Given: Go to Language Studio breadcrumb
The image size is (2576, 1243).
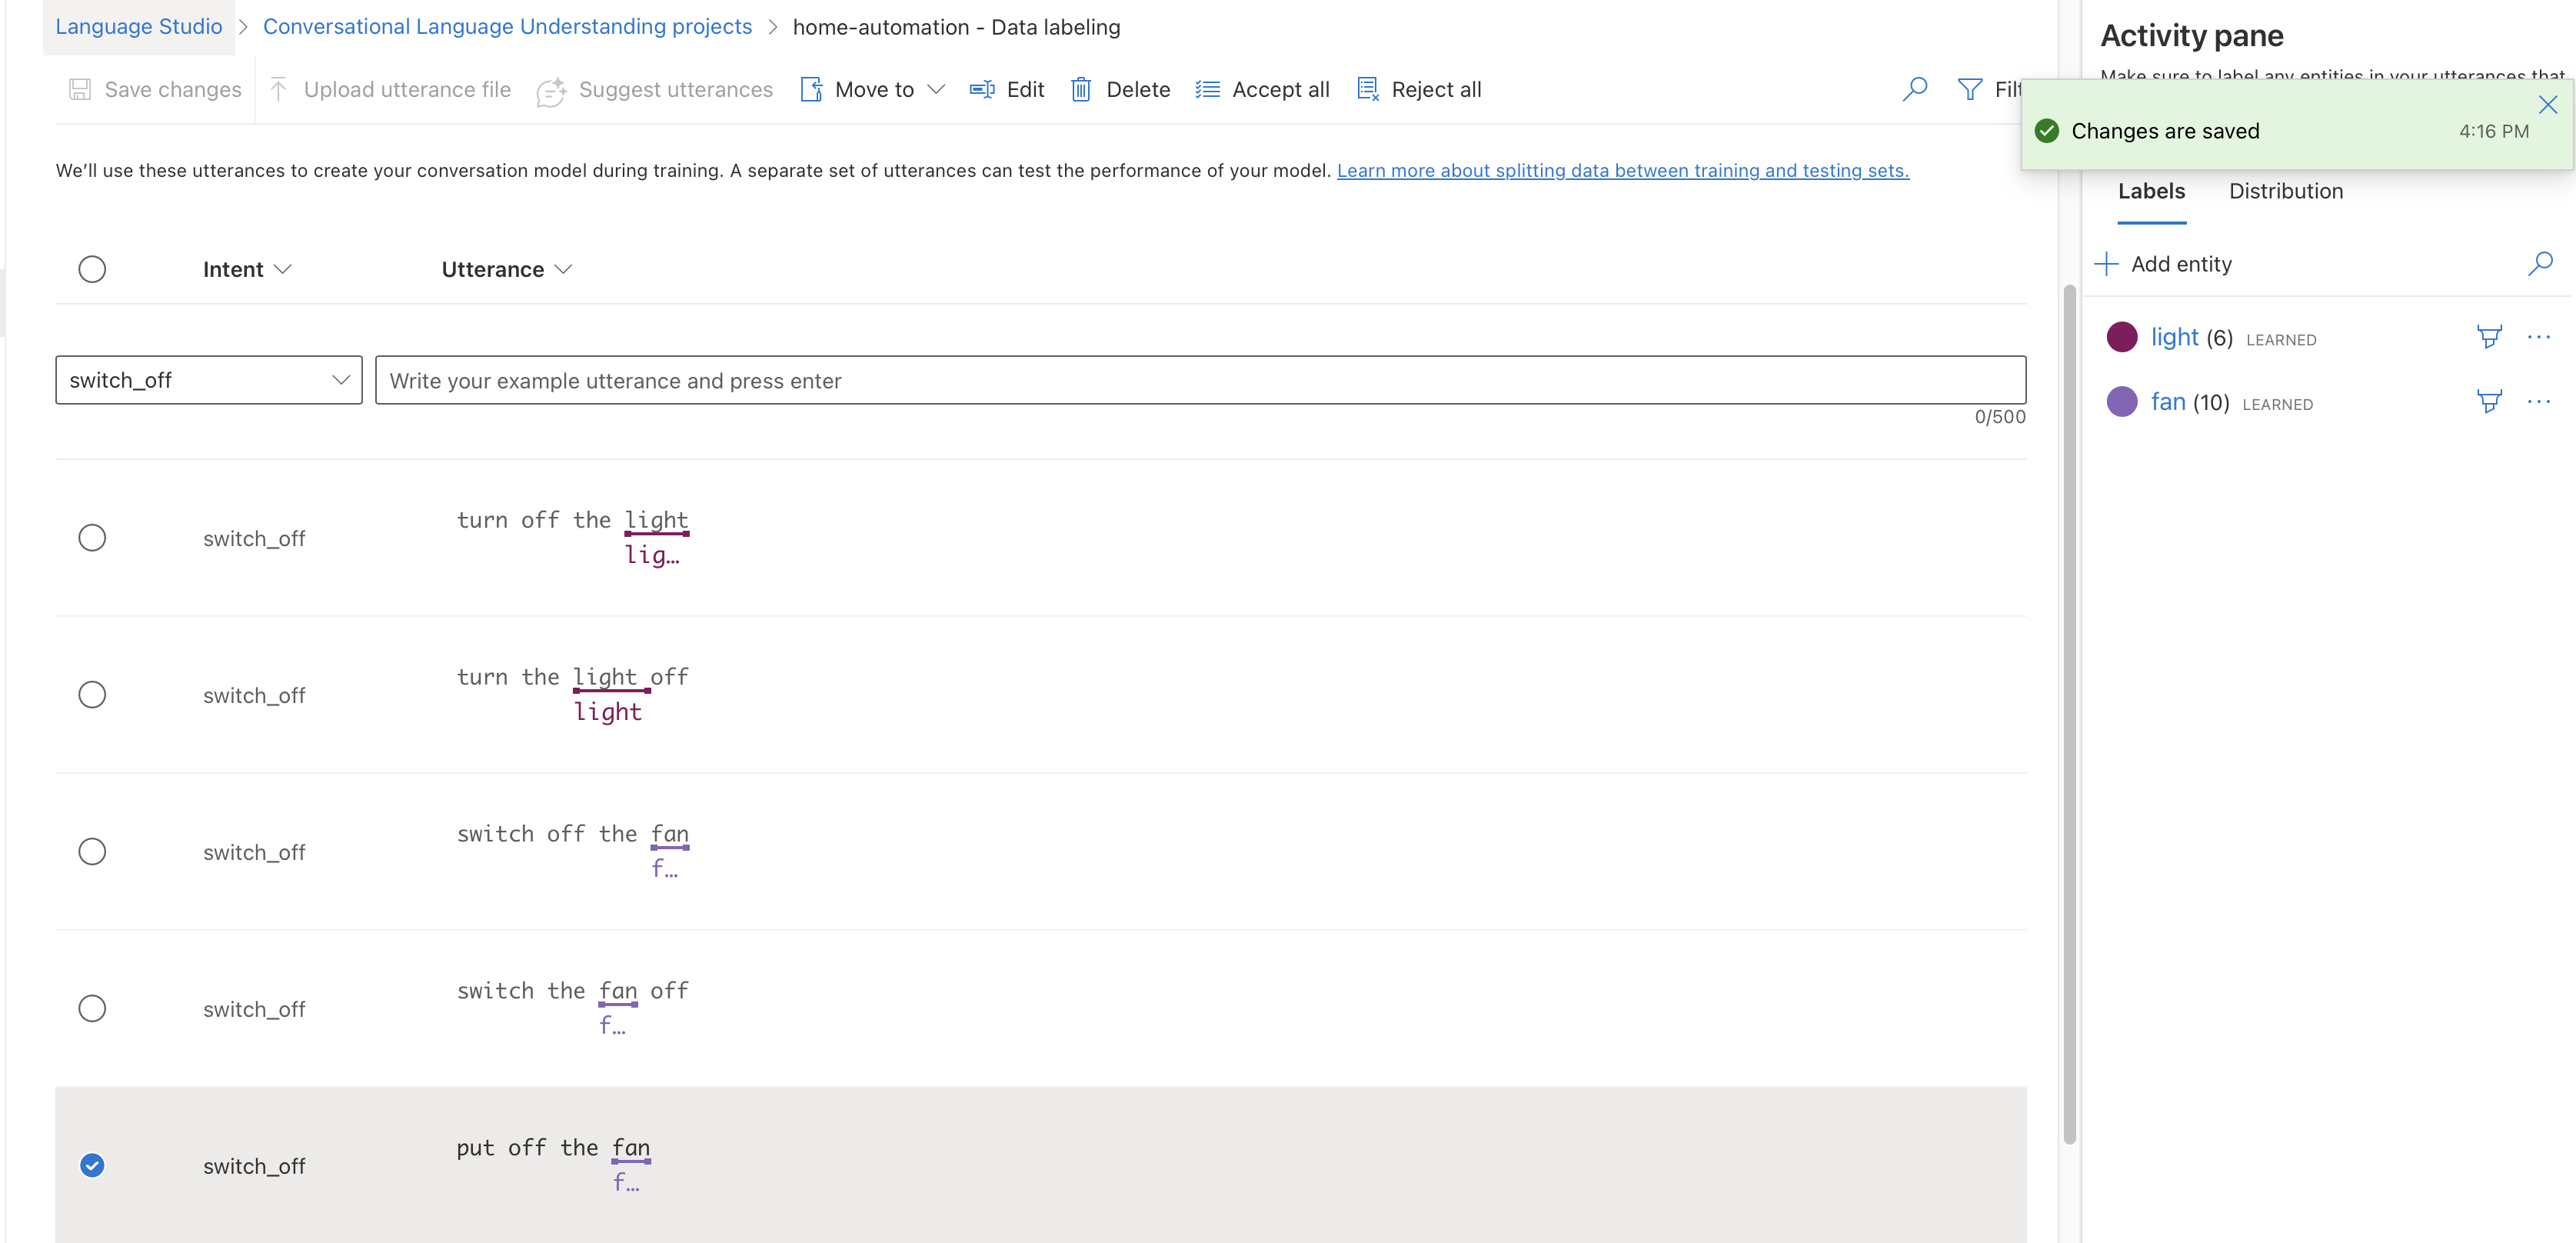Looking at the screenshot, I should (x=138, y=27).
